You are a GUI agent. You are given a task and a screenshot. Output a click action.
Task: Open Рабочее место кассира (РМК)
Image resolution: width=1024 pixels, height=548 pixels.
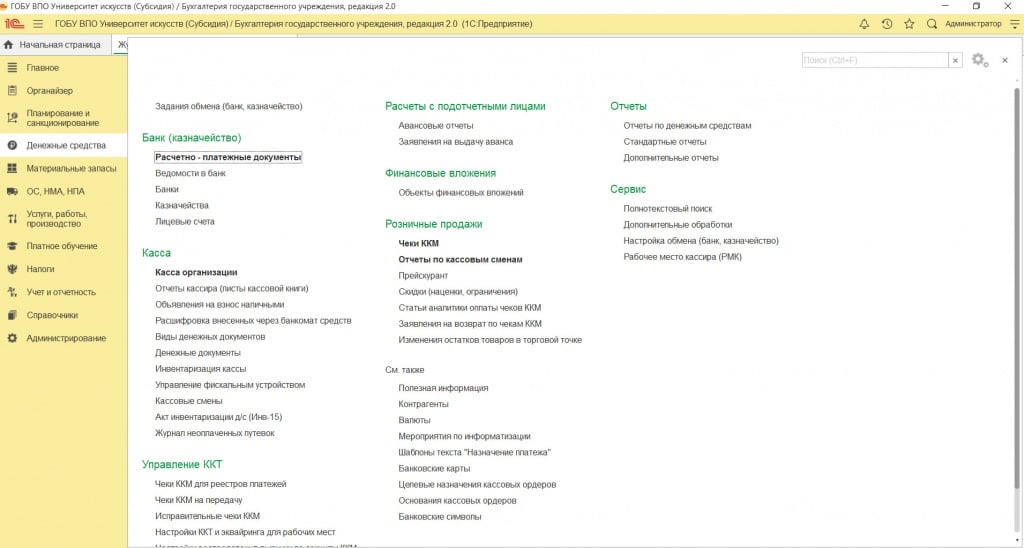[x=682, y=257]
